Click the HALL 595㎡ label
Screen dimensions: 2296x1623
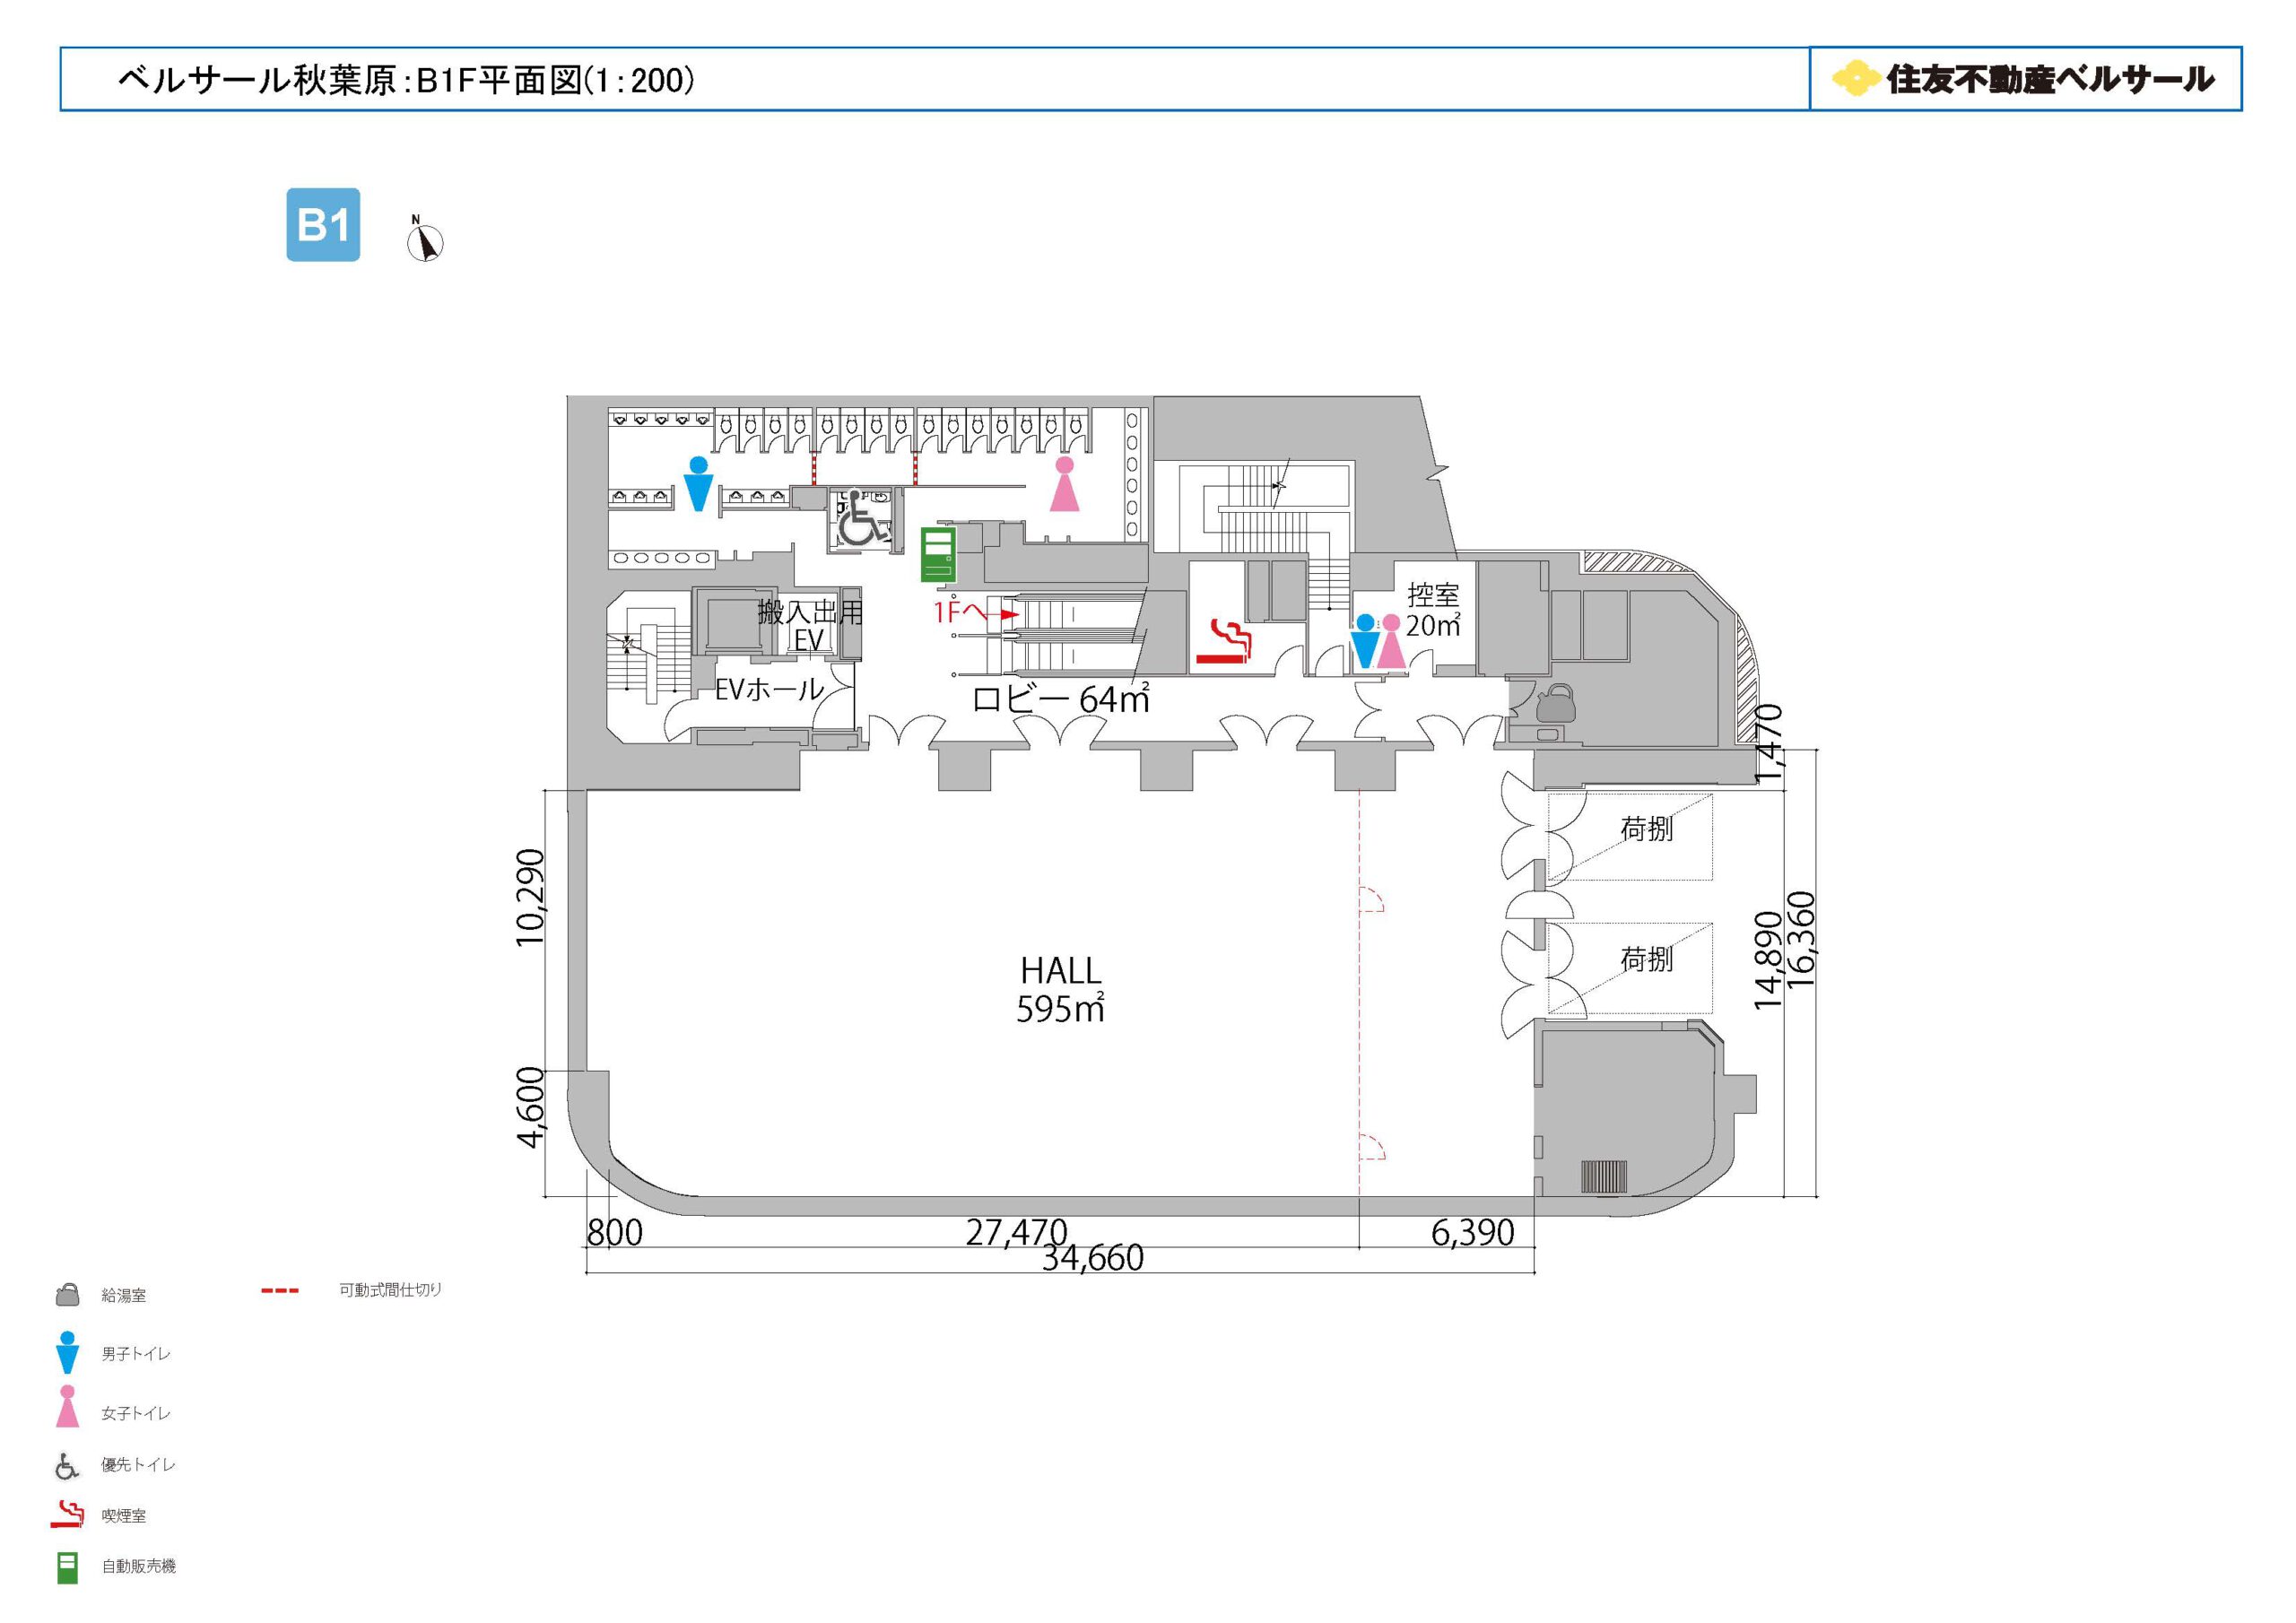point(1060,989)
